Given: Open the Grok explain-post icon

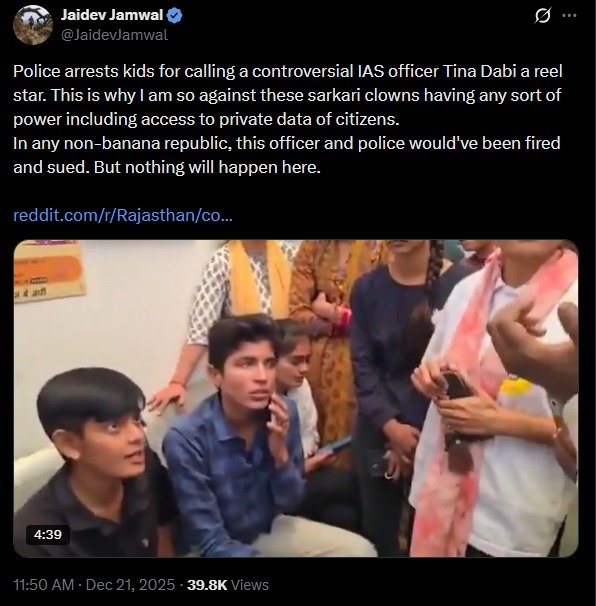Looking at the screenshot, I should [x=542, y=16].
